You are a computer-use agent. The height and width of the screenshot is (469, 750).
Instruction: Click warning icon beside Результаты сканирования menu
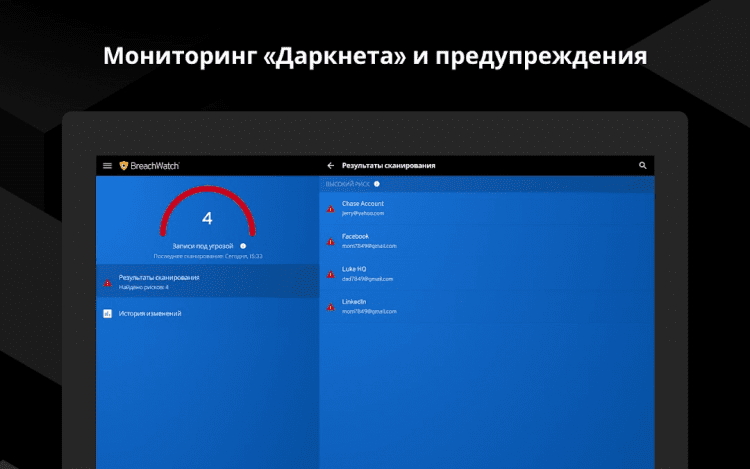tap(108, 283)
